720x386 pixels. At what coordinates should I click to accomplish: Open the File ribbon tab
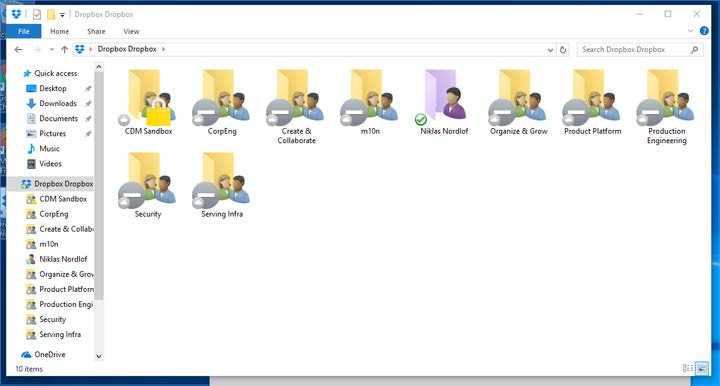coord(24,31)
